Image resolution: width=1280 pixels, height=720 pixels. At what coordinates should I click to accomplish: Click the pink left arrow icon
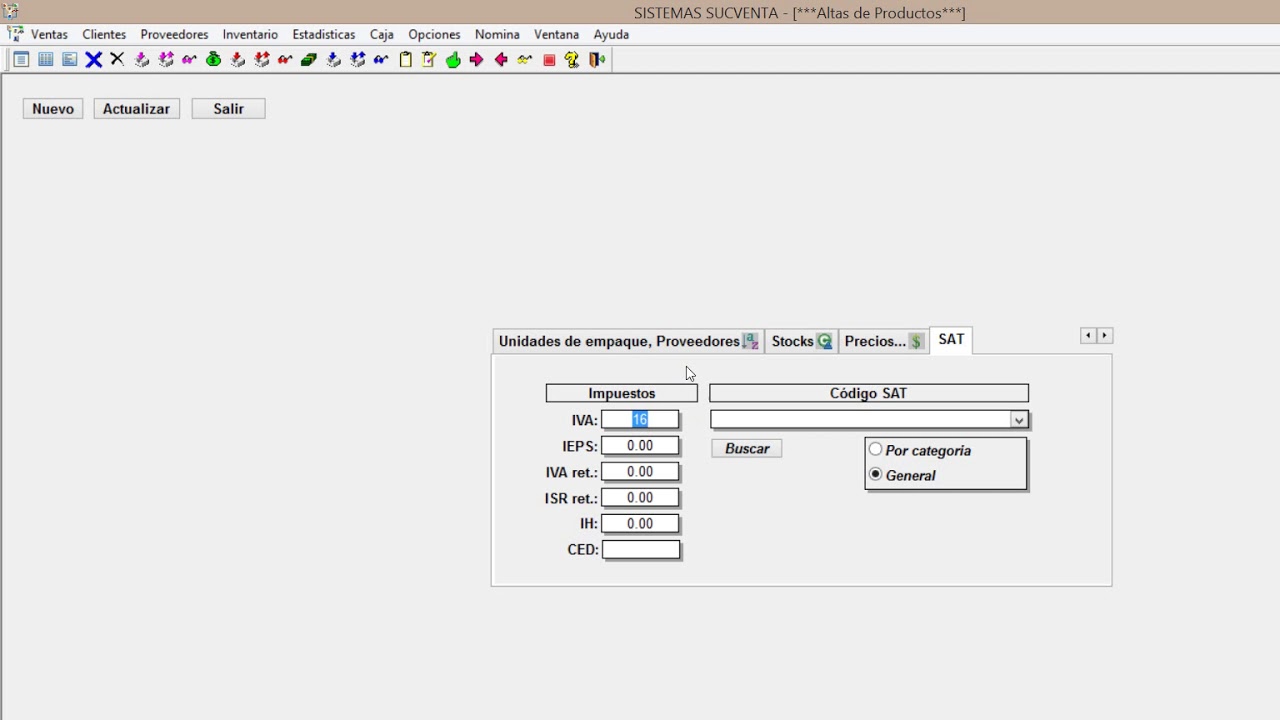click(501, 60)
